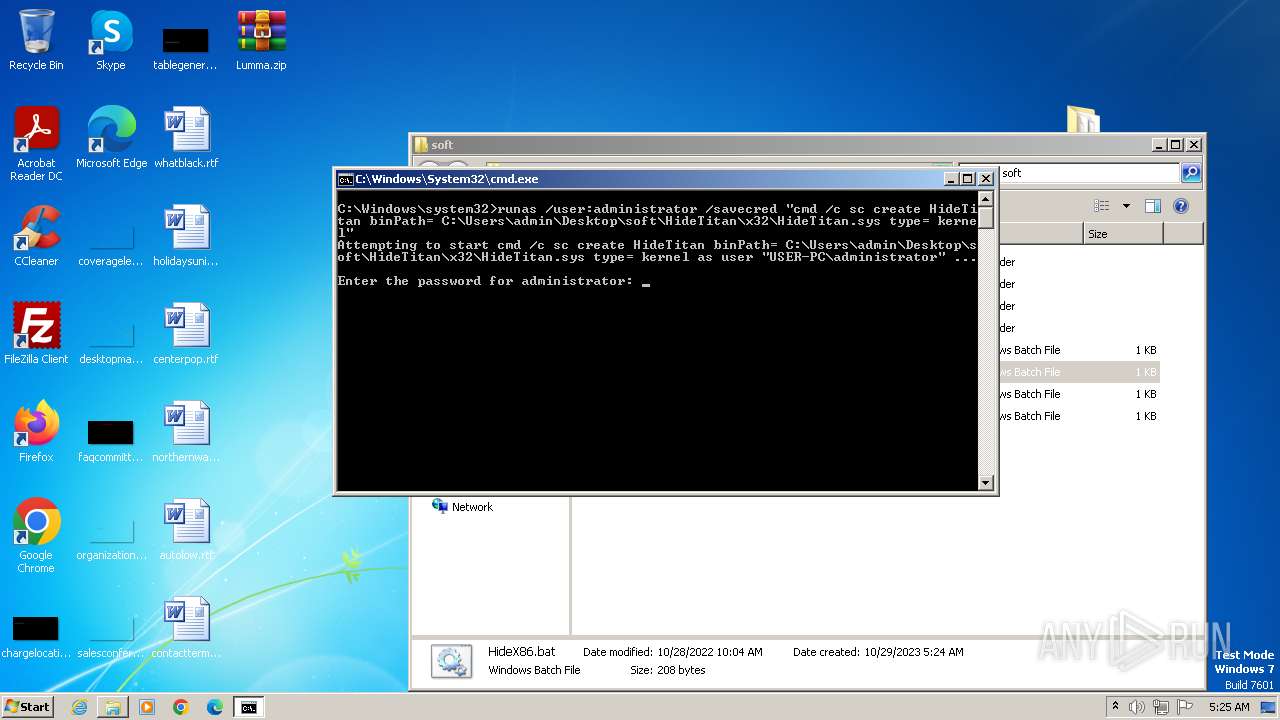Open FileZilla Client shortcut
The height and width of the screenshot is (720, 1280).
coord(36,334)
